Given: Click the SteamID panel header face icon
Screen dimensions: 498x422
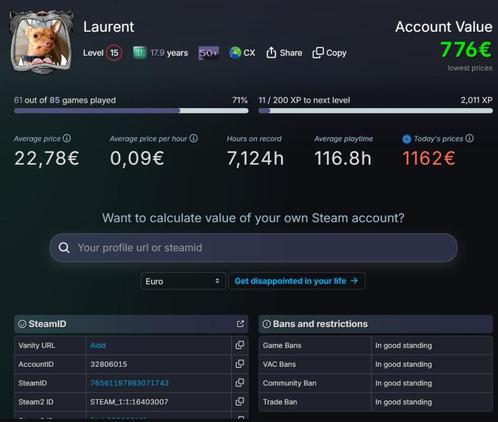Looking at the screenshot, I should [22, 324].
